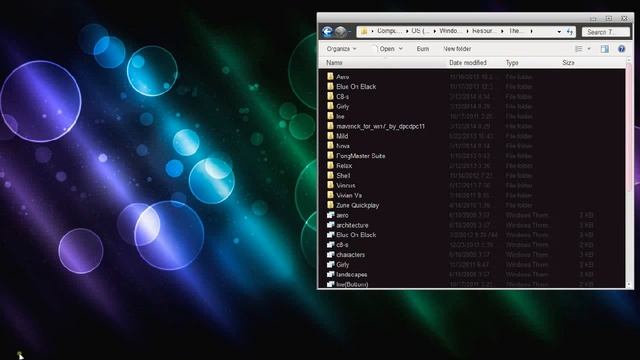640x360 pixels.
Task: Go back using the blue Back arrow
Action: (x=327, y=31)
